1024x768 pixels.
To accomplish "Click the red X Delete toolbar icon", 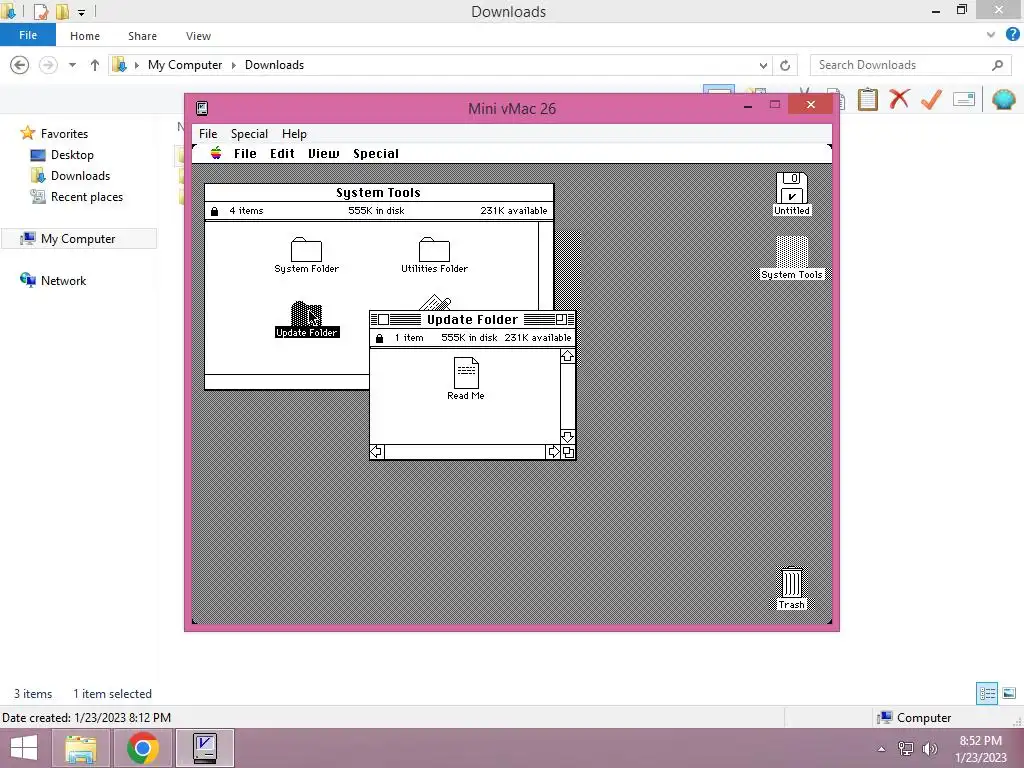I will (x=899, y=99).
